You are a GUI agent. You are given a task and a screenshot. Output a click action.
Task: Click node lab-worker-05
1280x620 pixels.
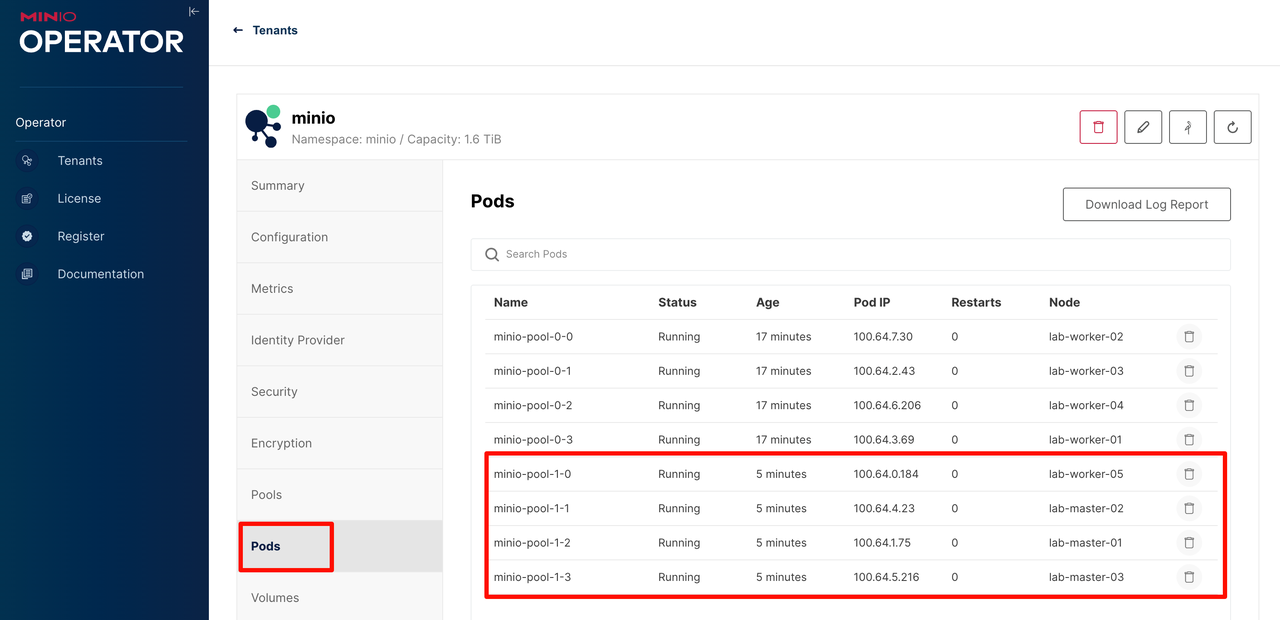(1086, 474)
